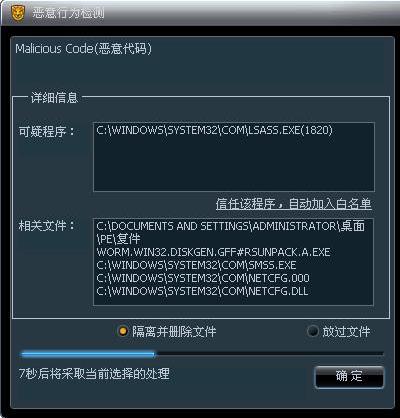Screen dimensions: 400x418
Task: Click the unfilled part of the countdown bar
Action: pos(270,354)
